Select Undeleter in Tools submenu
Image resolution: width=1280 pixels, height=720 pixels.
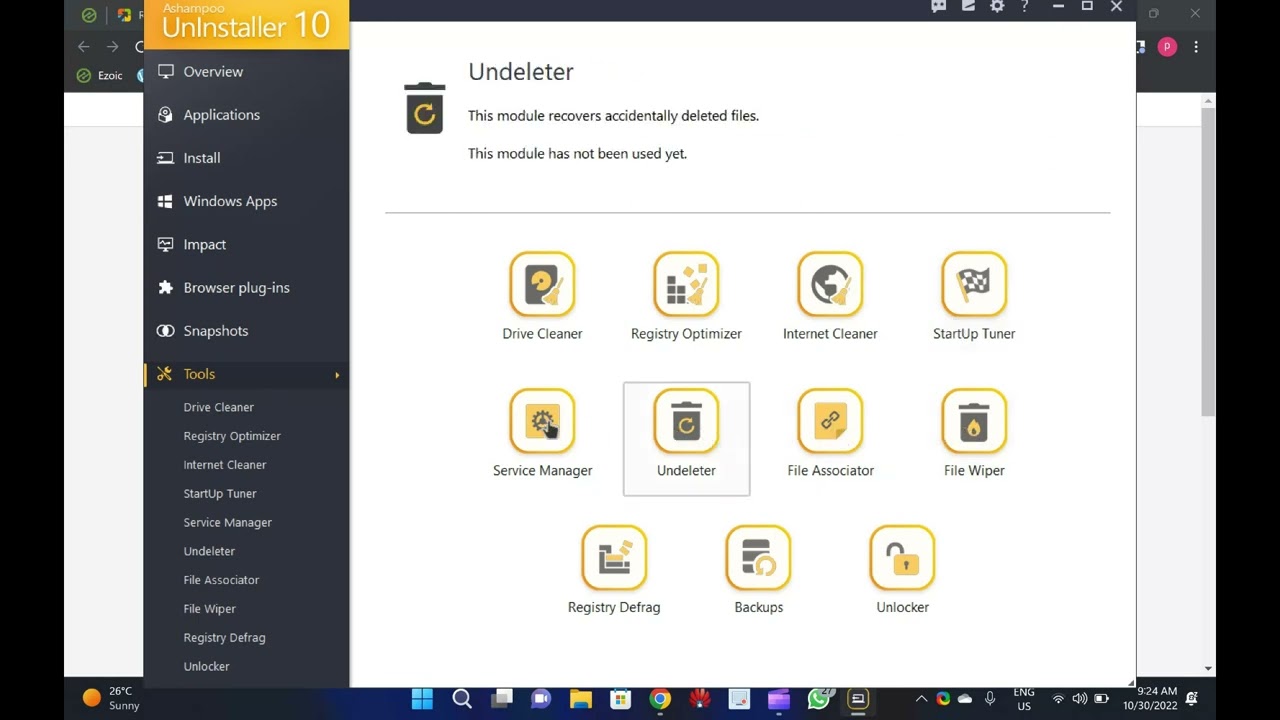pyautogui.click(x=209, y=551)
